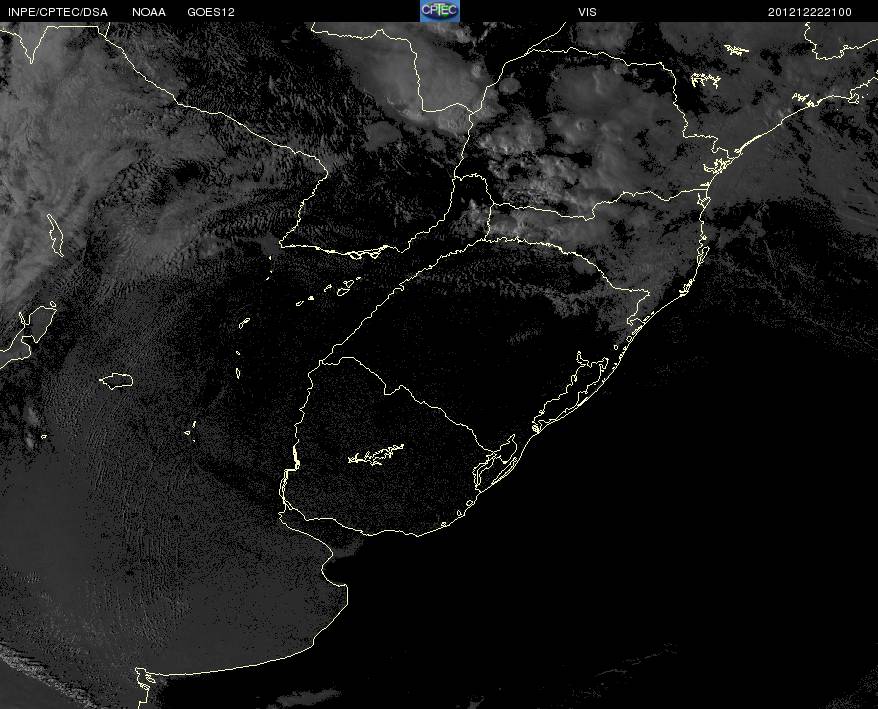The height and width of the screenshot is (709, 878).
Task: Click the CPTEC logo in header
Action: [x=440, y=11]
